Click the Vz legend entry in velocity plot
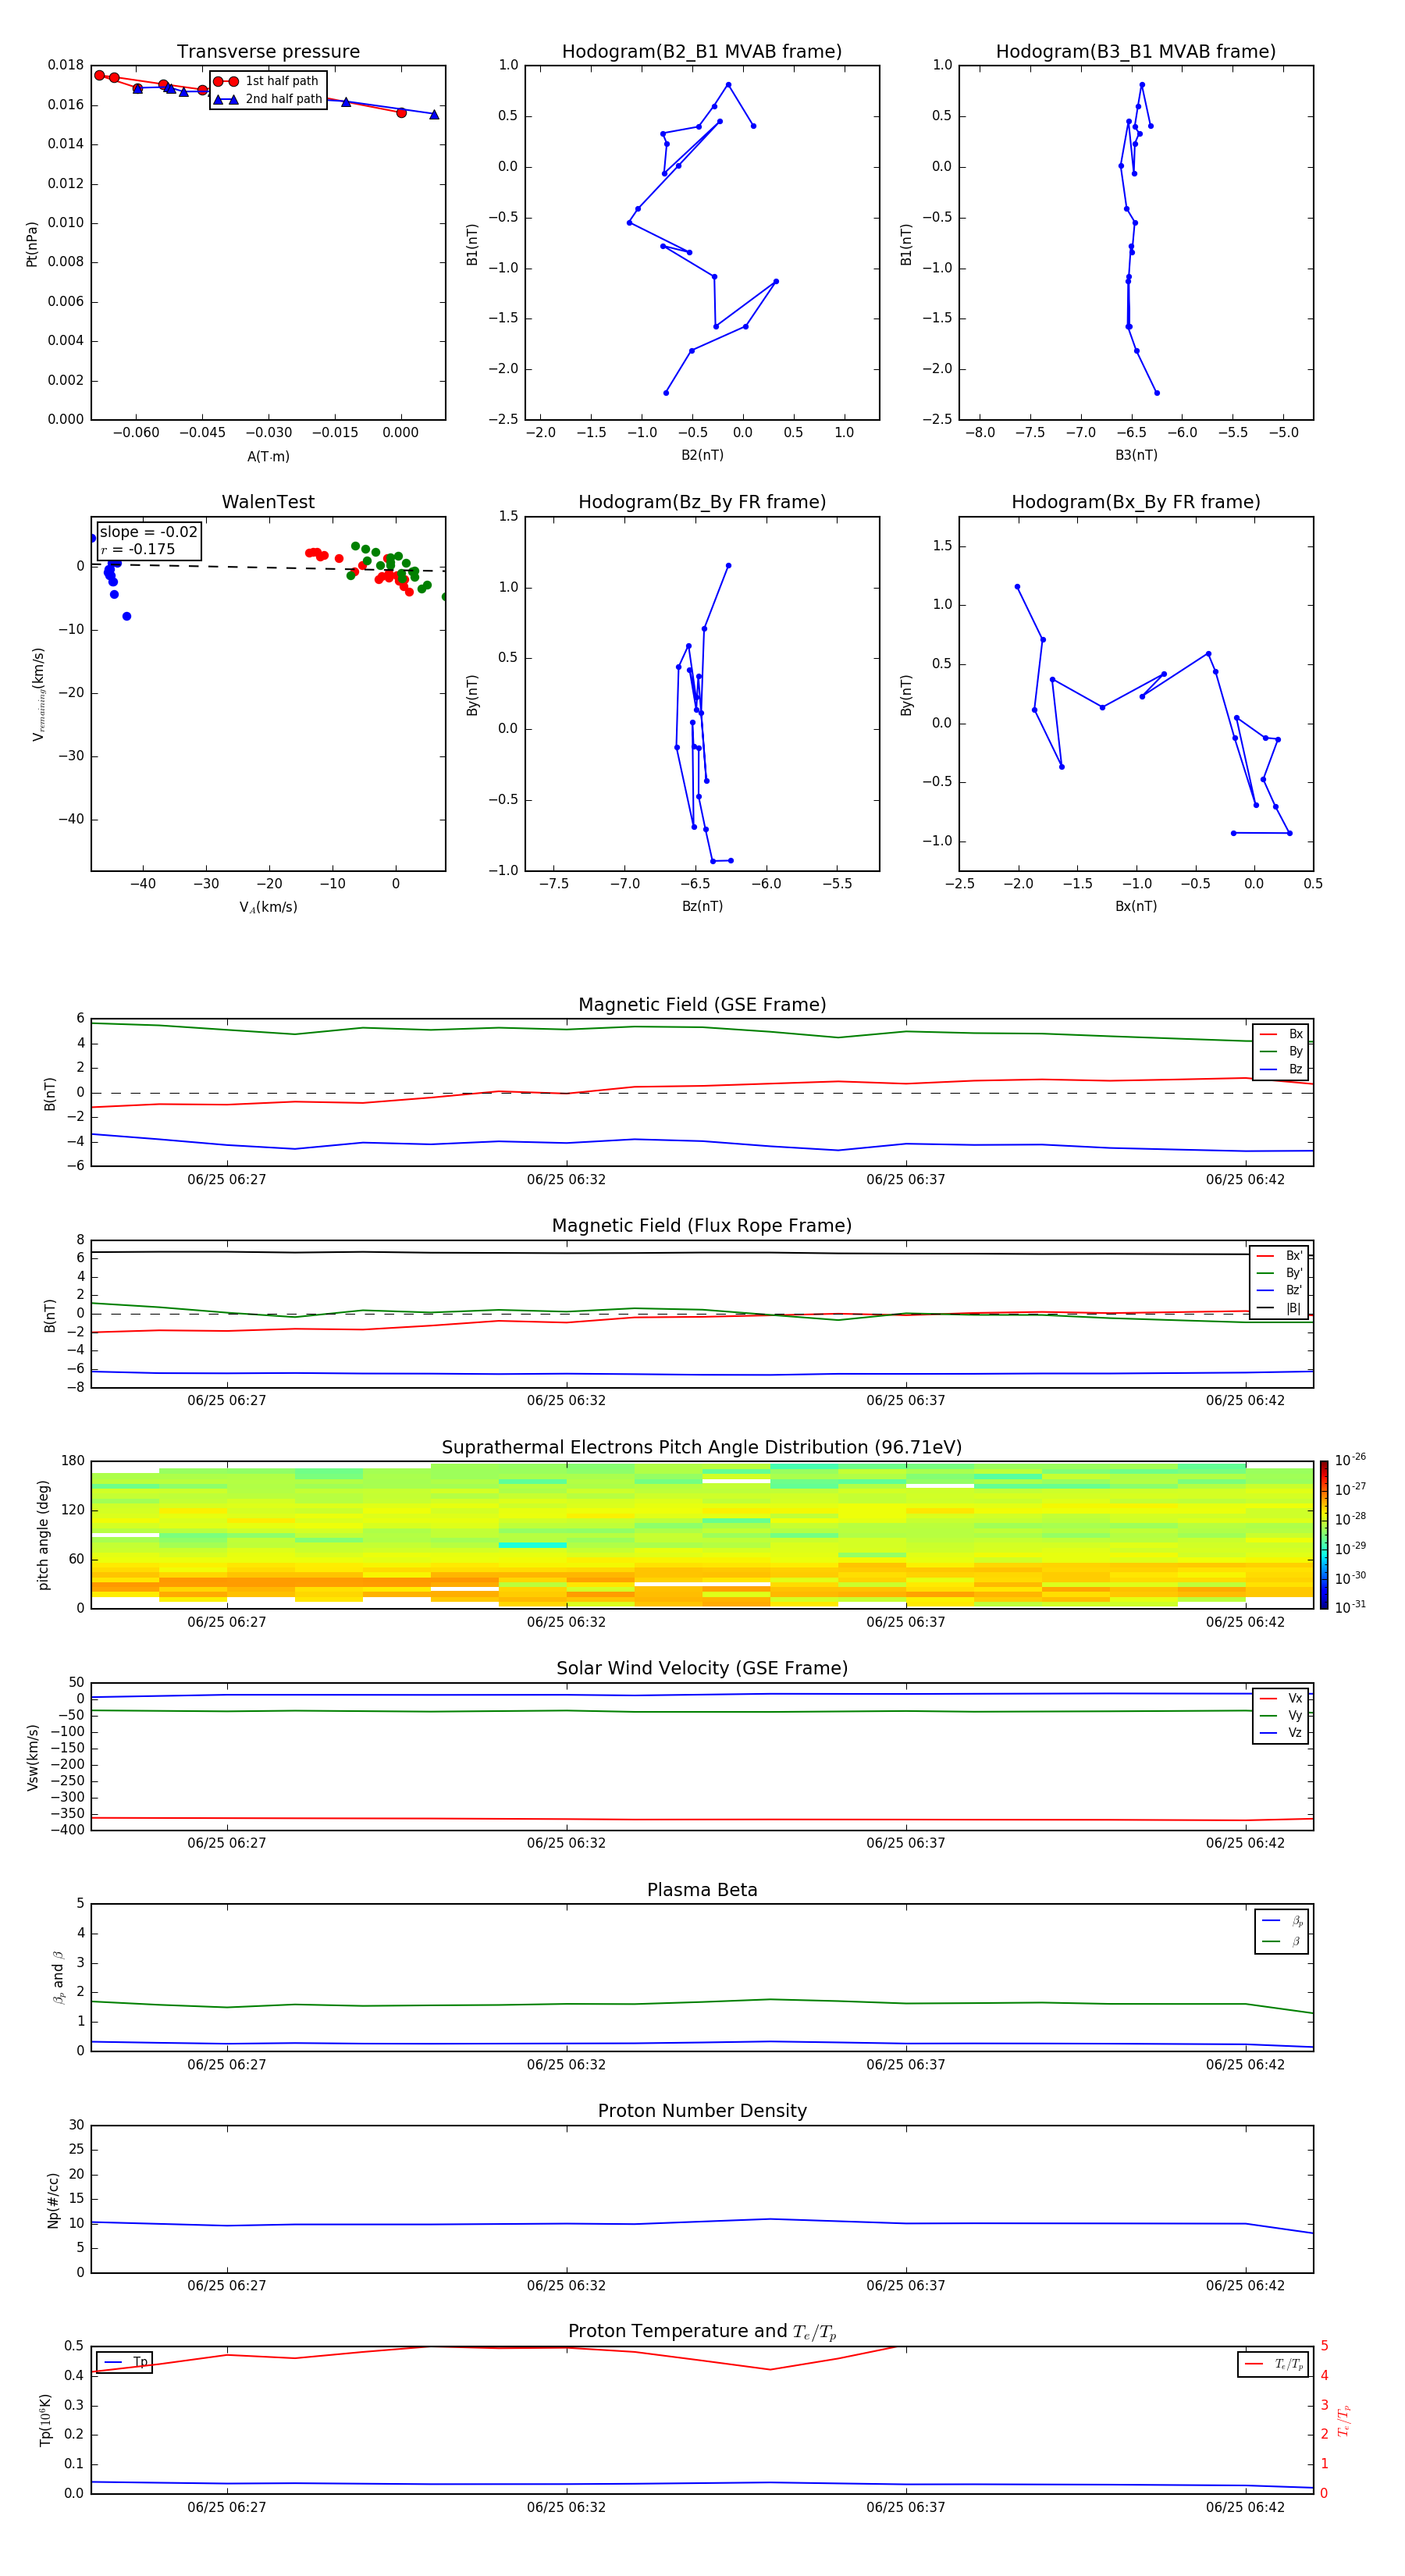 (1282, 1733)
